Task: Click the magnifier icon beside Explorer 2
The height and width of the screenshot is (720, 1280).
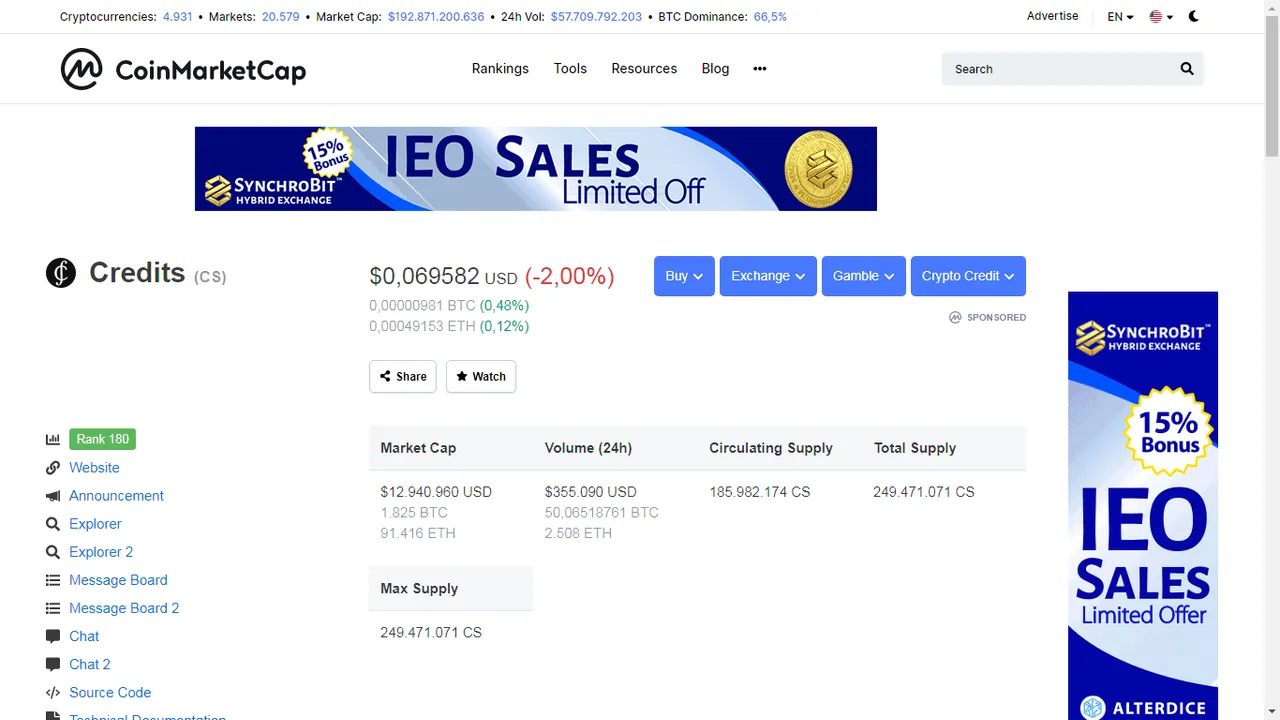Action: click(53, 551)
